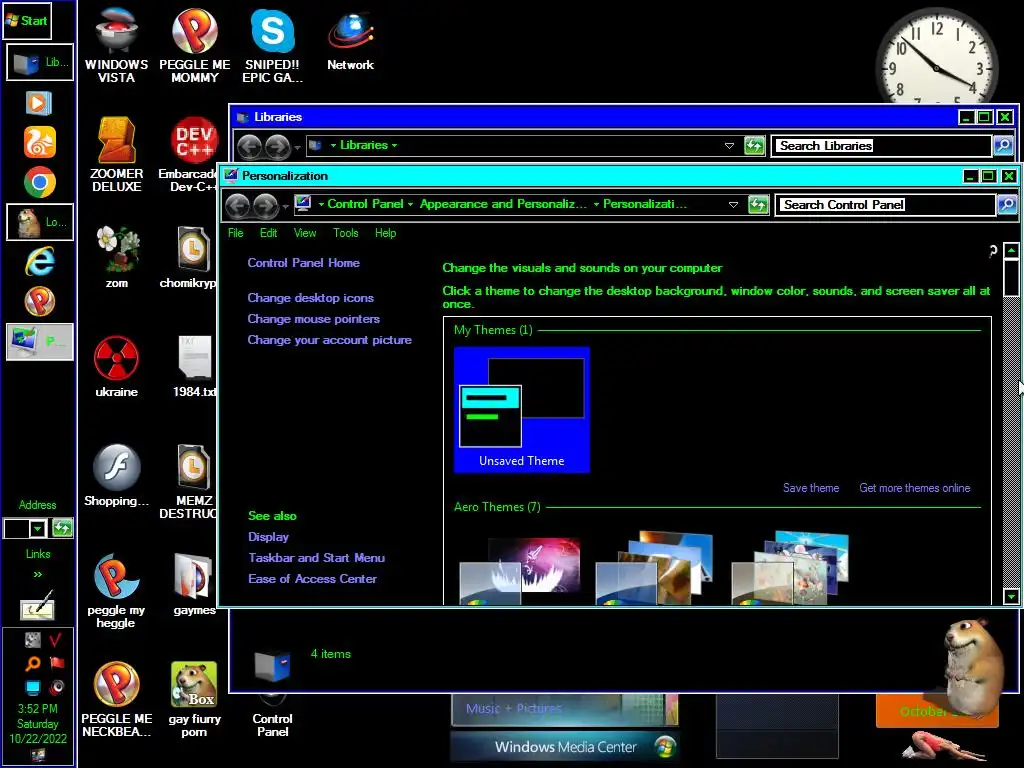Click Get more themes online link
1024x768 pixels.
[914, 488]
